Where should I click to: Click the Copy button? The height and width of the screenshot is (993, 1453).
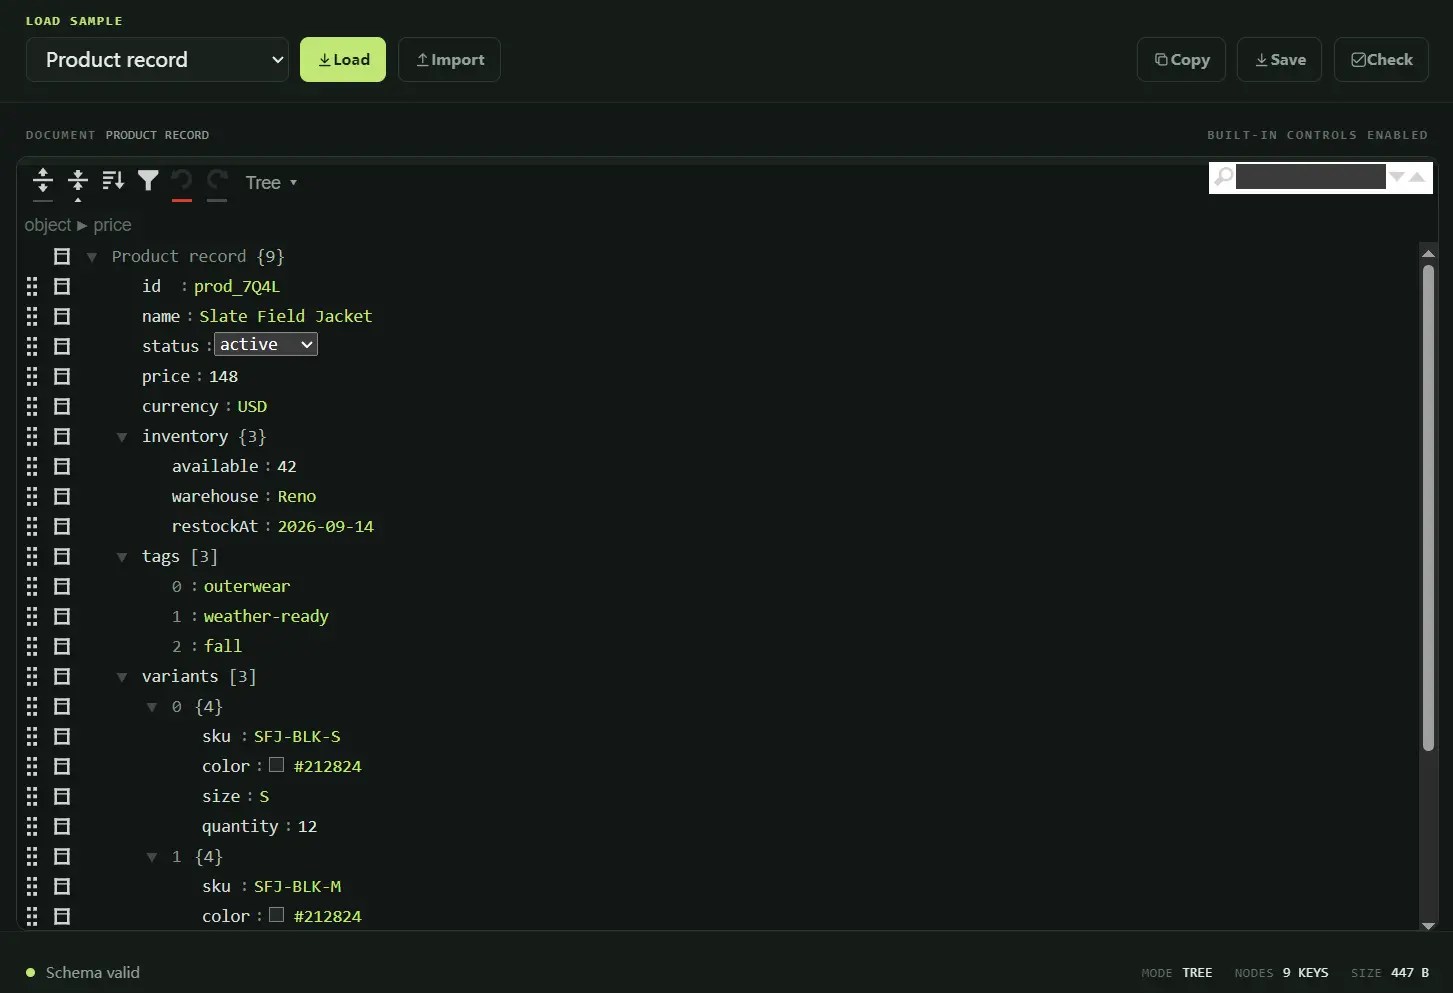click(x=1181, y=60)
